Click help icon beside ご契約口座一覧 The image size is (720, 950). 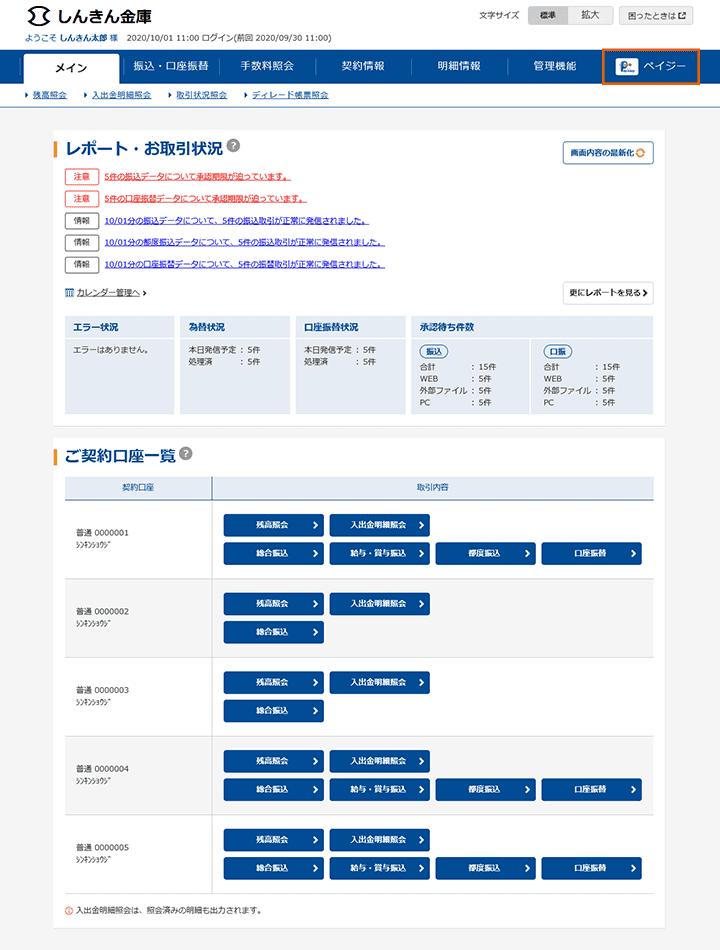(186, 454)
